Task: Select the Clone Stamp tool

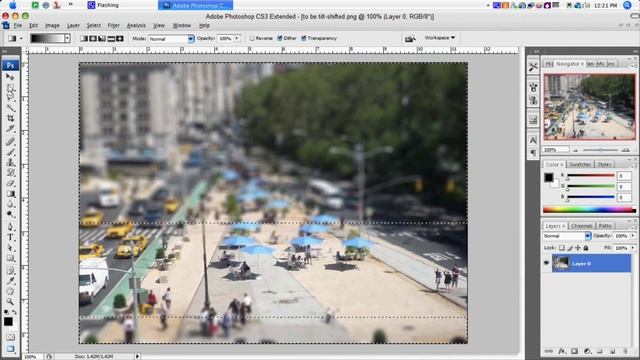Action: pyautogui.click(x=10, y=162)
